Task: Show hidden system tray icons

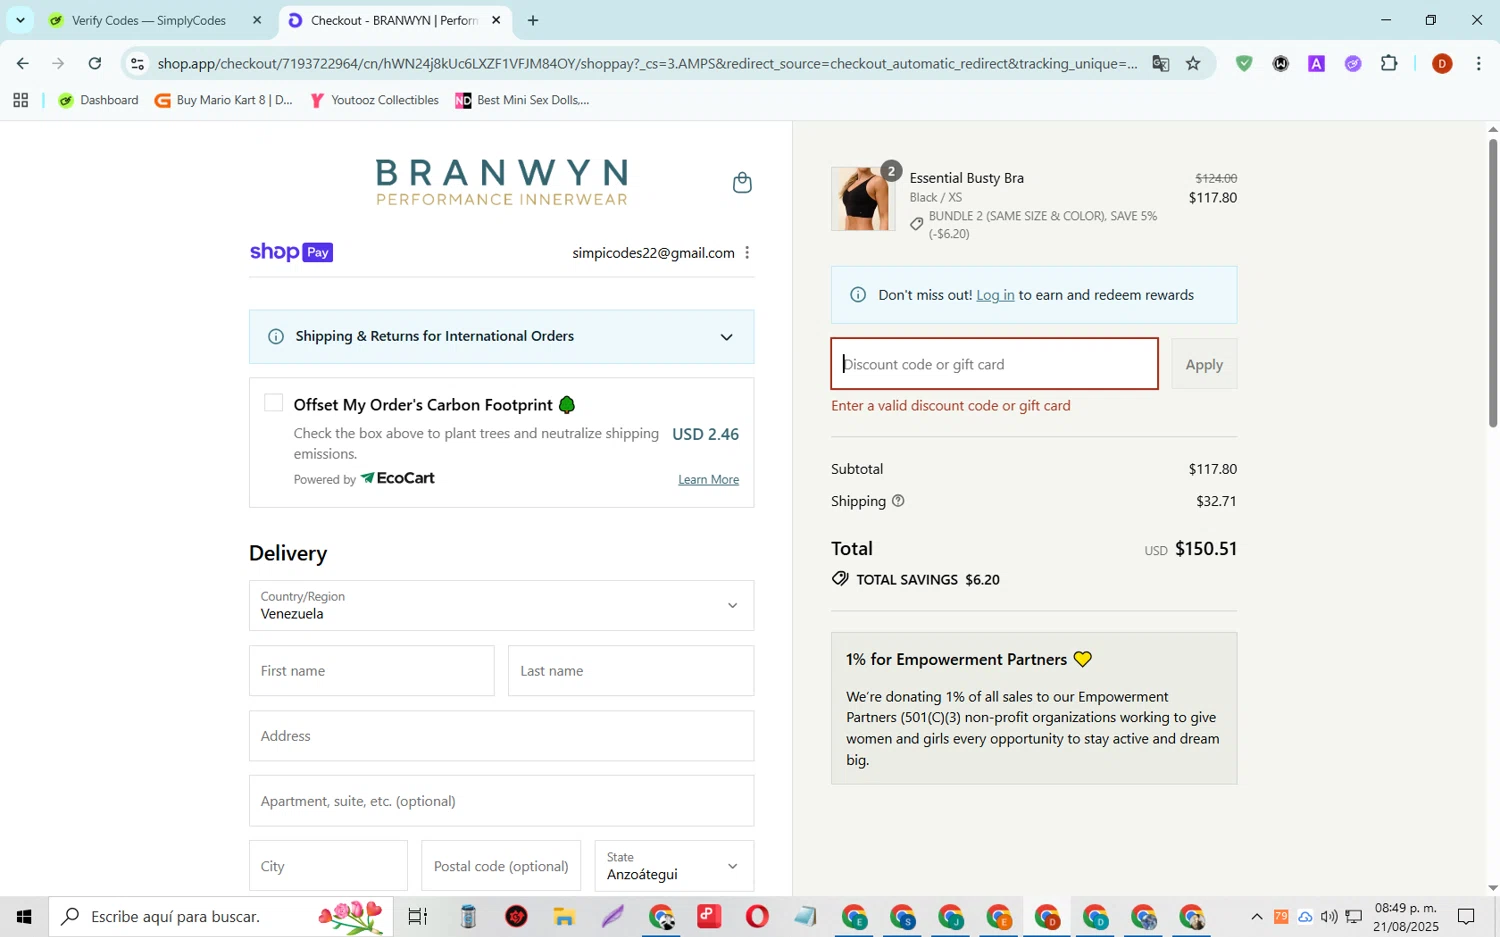Action: click(x=1257, y=917)
